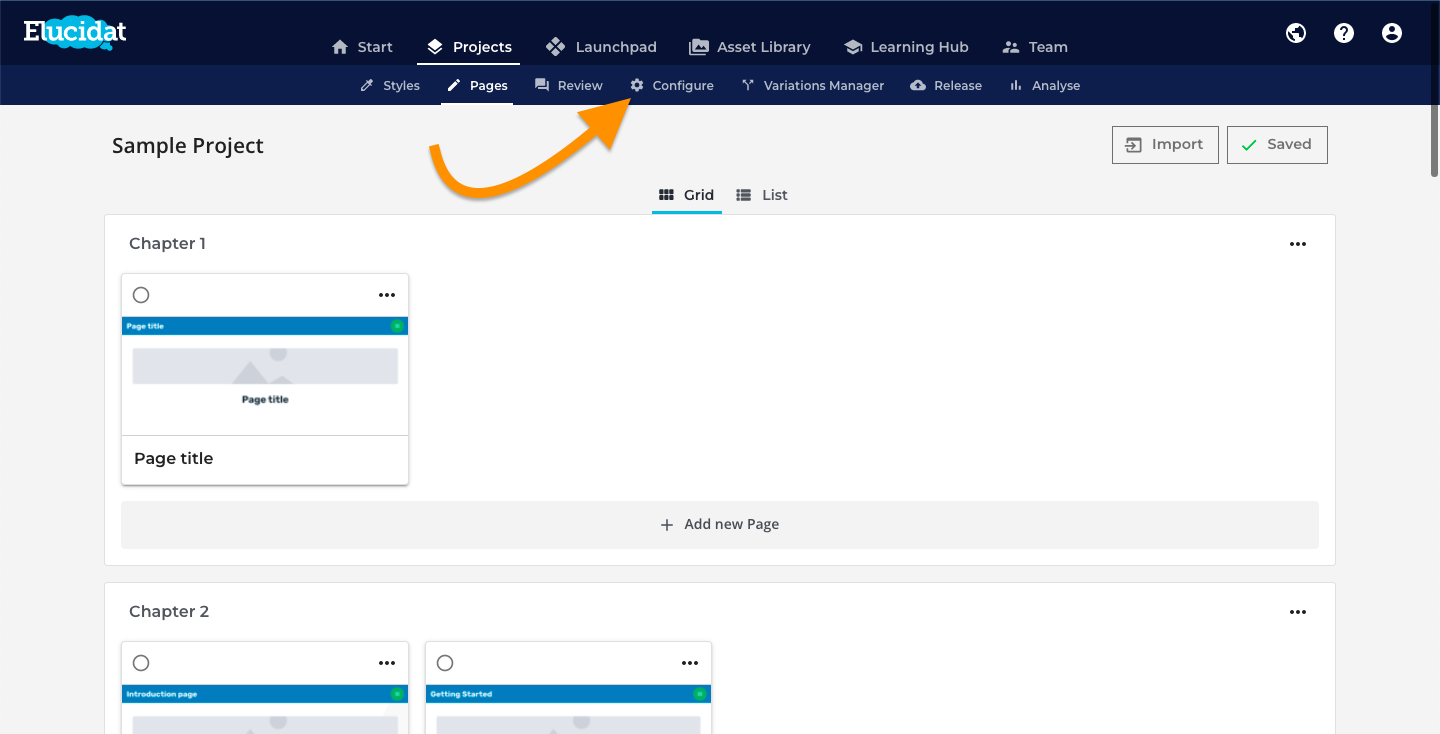Go to Learning Hub
The image size is (1440, 734).
click(x=906, y=47)
